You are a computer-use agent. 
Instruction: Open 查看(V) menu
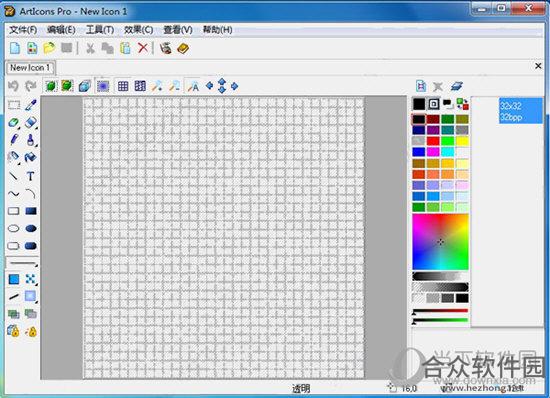point(178,30)
